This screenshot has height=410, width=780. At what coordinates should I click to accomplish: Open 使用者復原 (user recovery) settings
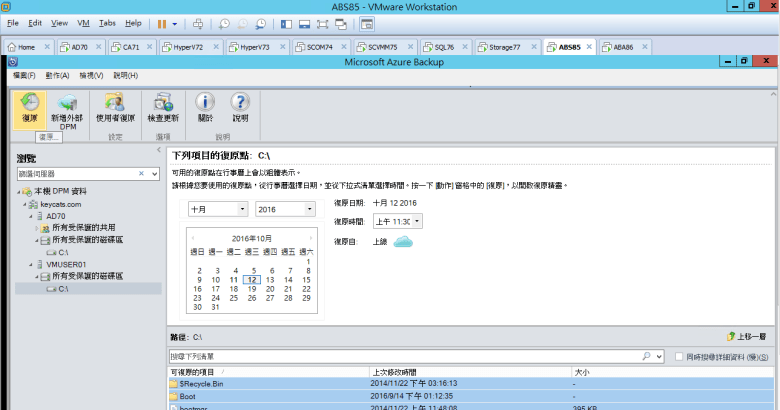(x=116, y=108)
